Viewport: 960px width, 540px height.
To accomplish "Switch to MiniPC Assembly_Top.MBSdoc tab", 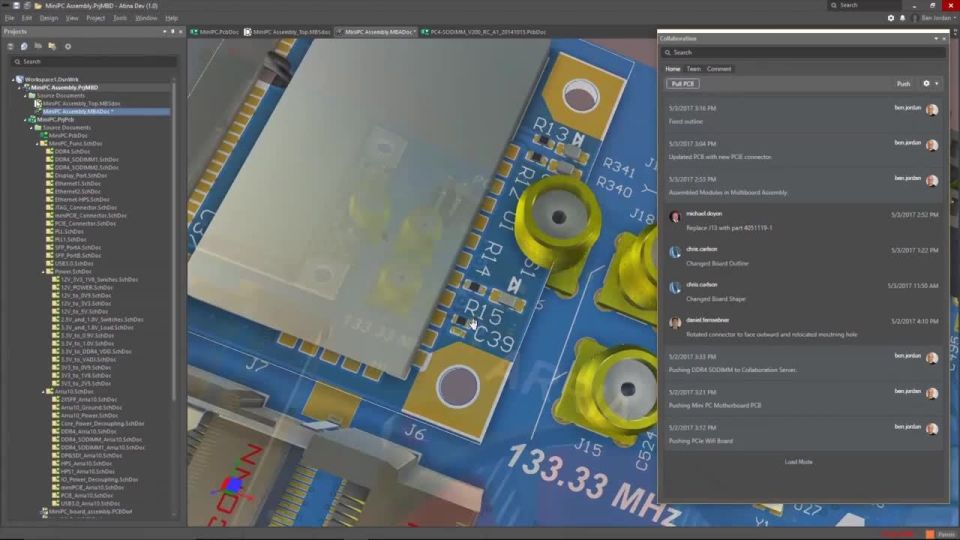I will tap(287, 32).
